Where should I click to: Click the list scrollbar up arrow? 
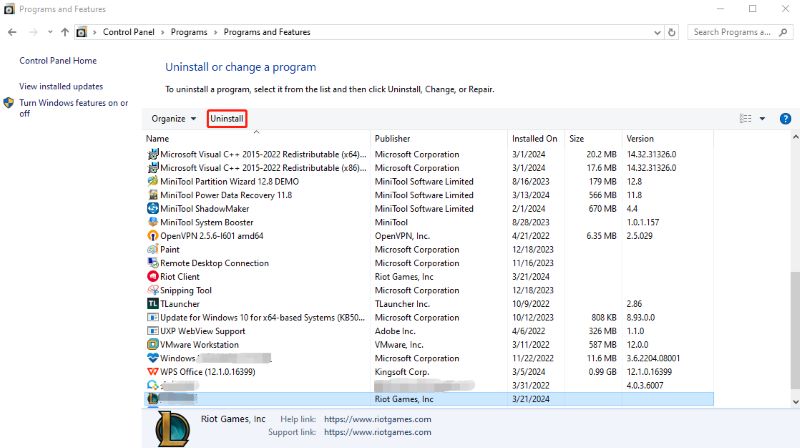[795, 137]
